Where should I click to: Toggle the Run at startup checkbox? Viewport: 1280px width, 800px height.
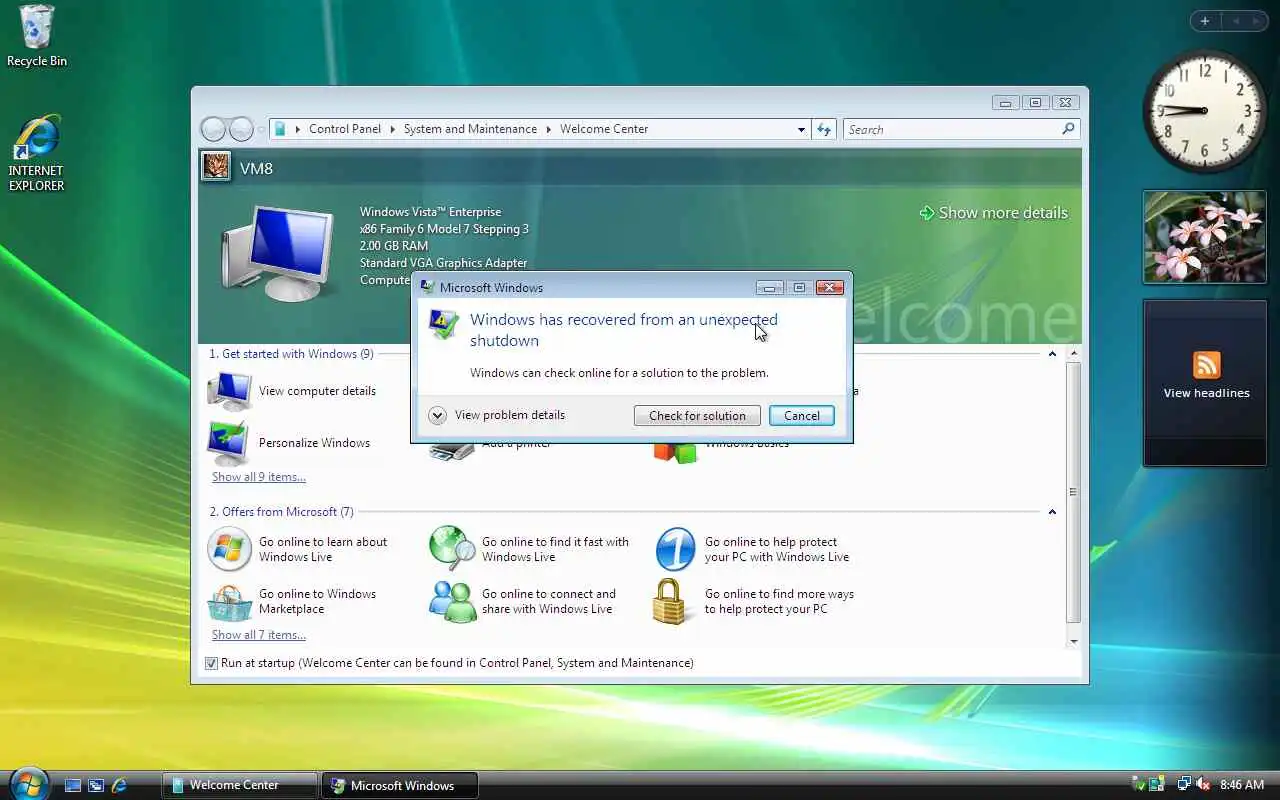tap(211, 663)
